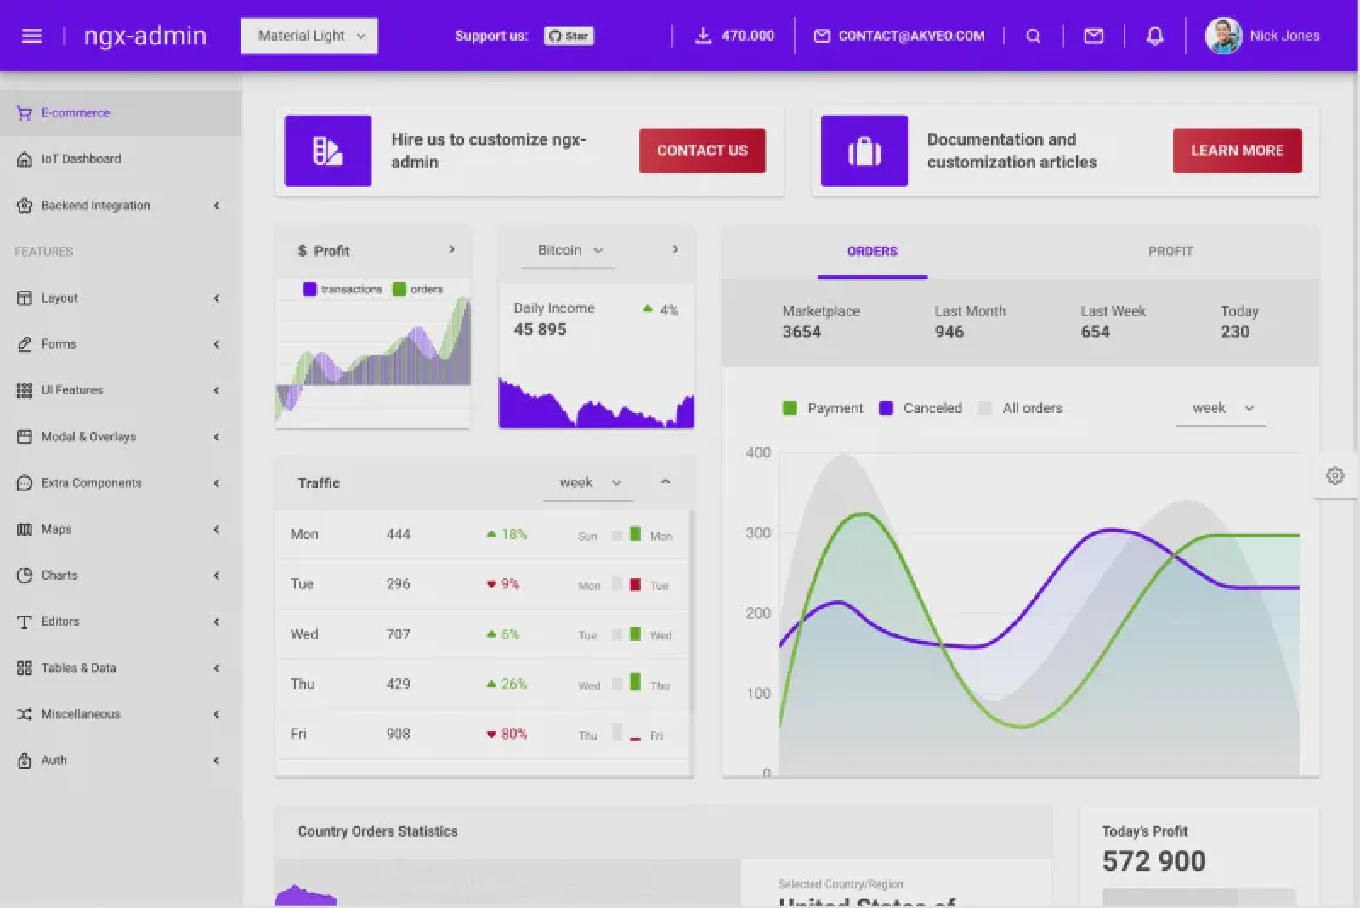Image resolution: width=1360 pixels, height=908 pixels.
Task: Click the Nick Jones user name
Action: pyautogui.click(x=1285, y=36)
